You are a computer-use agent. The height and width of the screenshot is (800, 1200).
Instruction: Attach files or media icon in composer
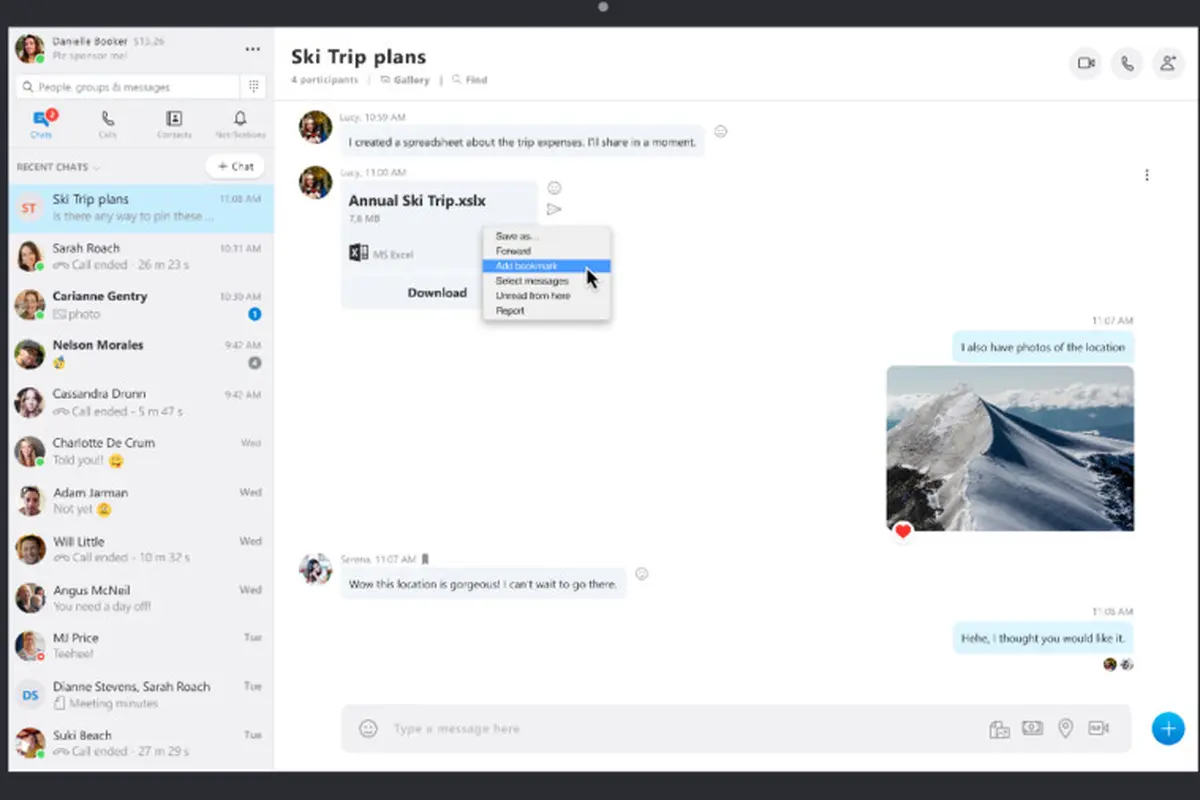pos(999,729)
